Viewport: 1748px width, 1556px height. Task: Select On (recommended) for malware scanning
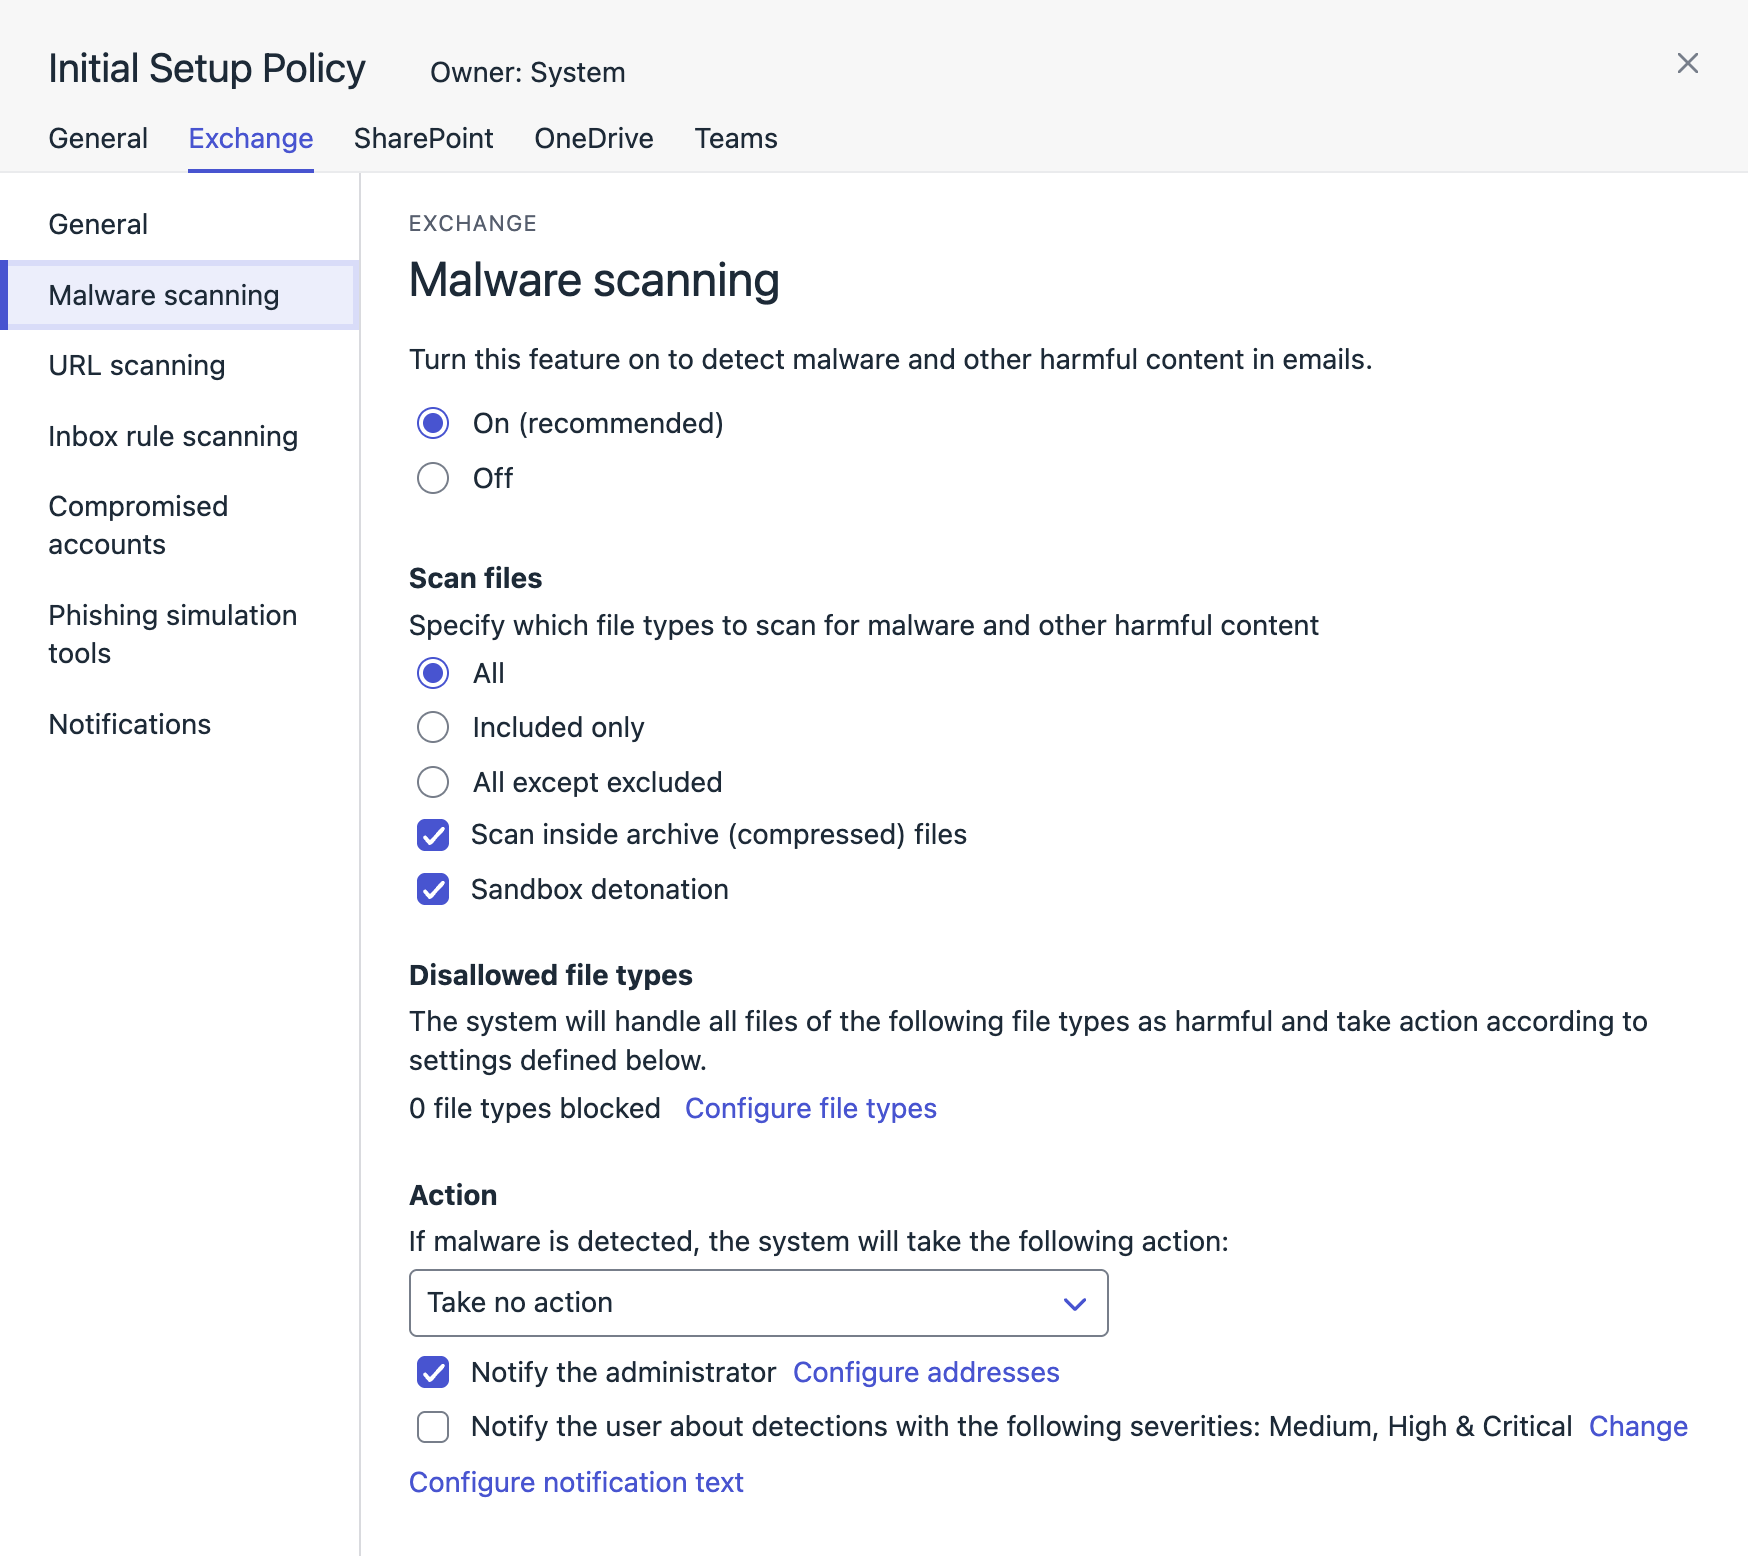click(433, 424)
